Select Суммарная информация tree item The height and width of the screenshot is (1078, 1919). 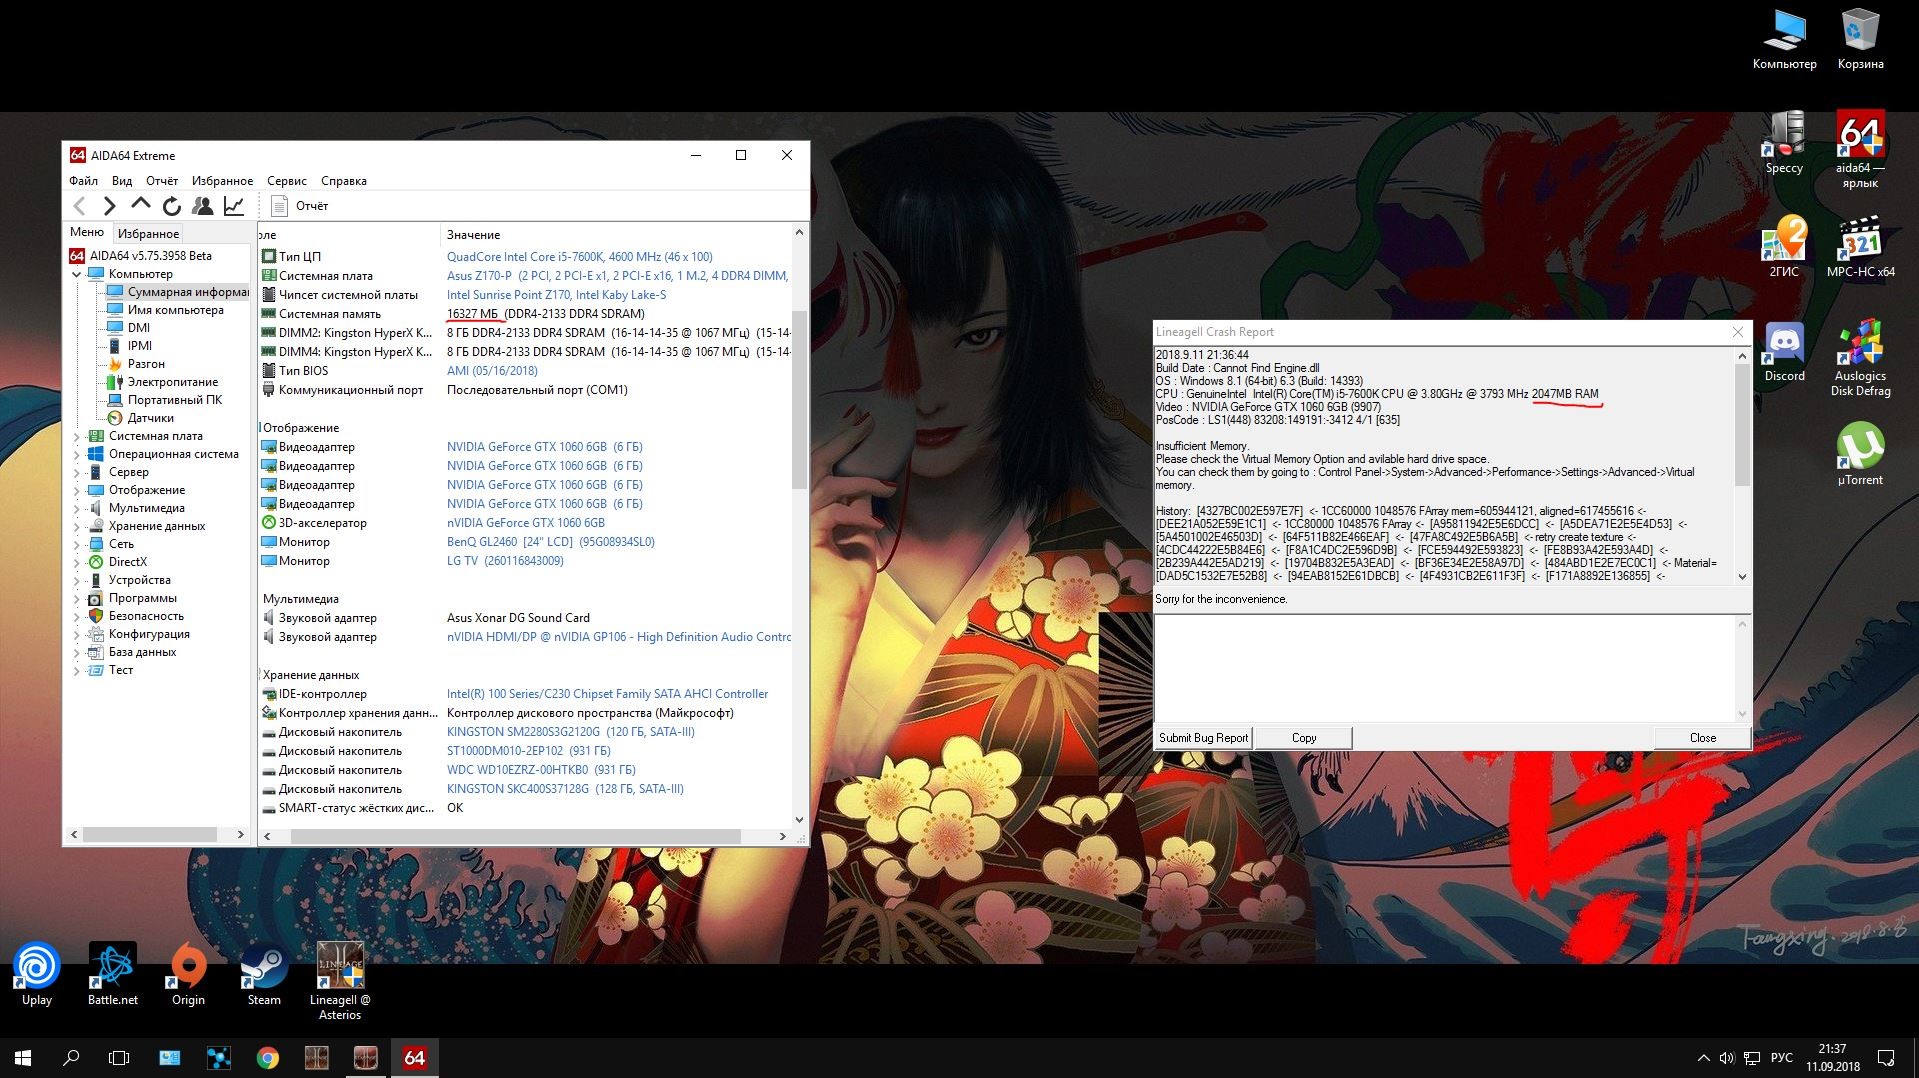pos(177,292)
